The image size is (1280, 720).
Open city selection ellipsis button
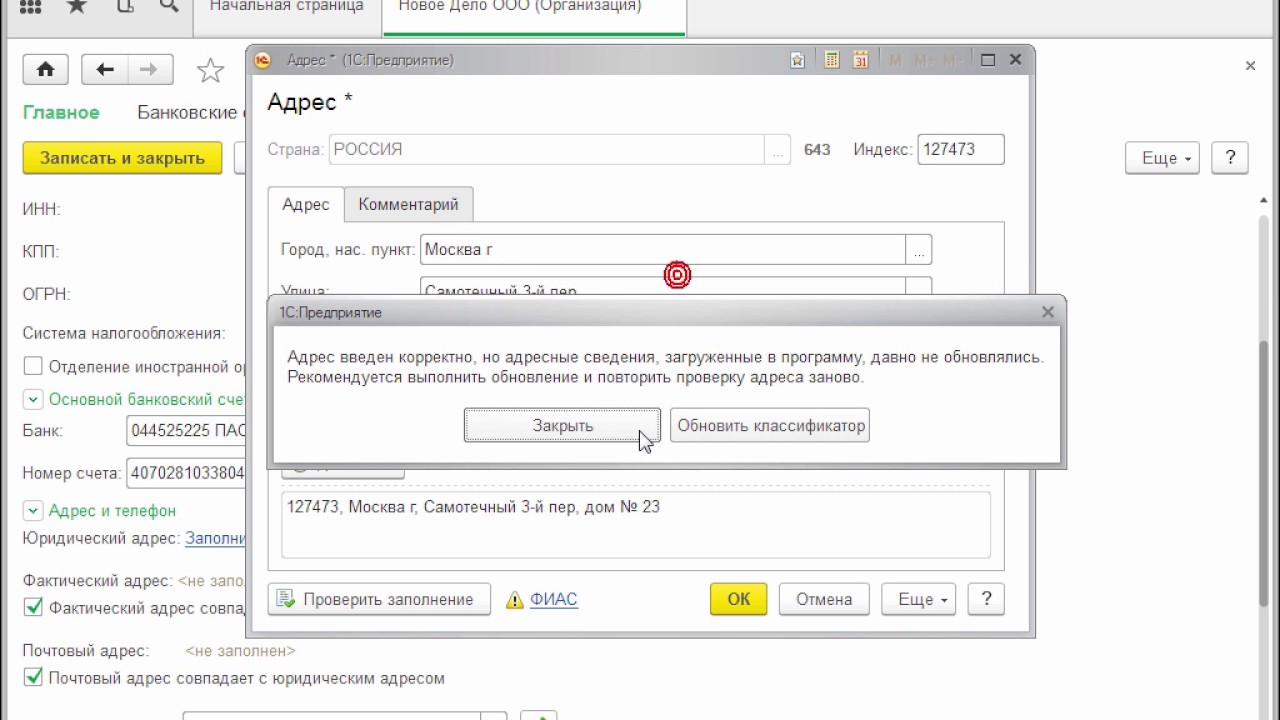[919, 250]
